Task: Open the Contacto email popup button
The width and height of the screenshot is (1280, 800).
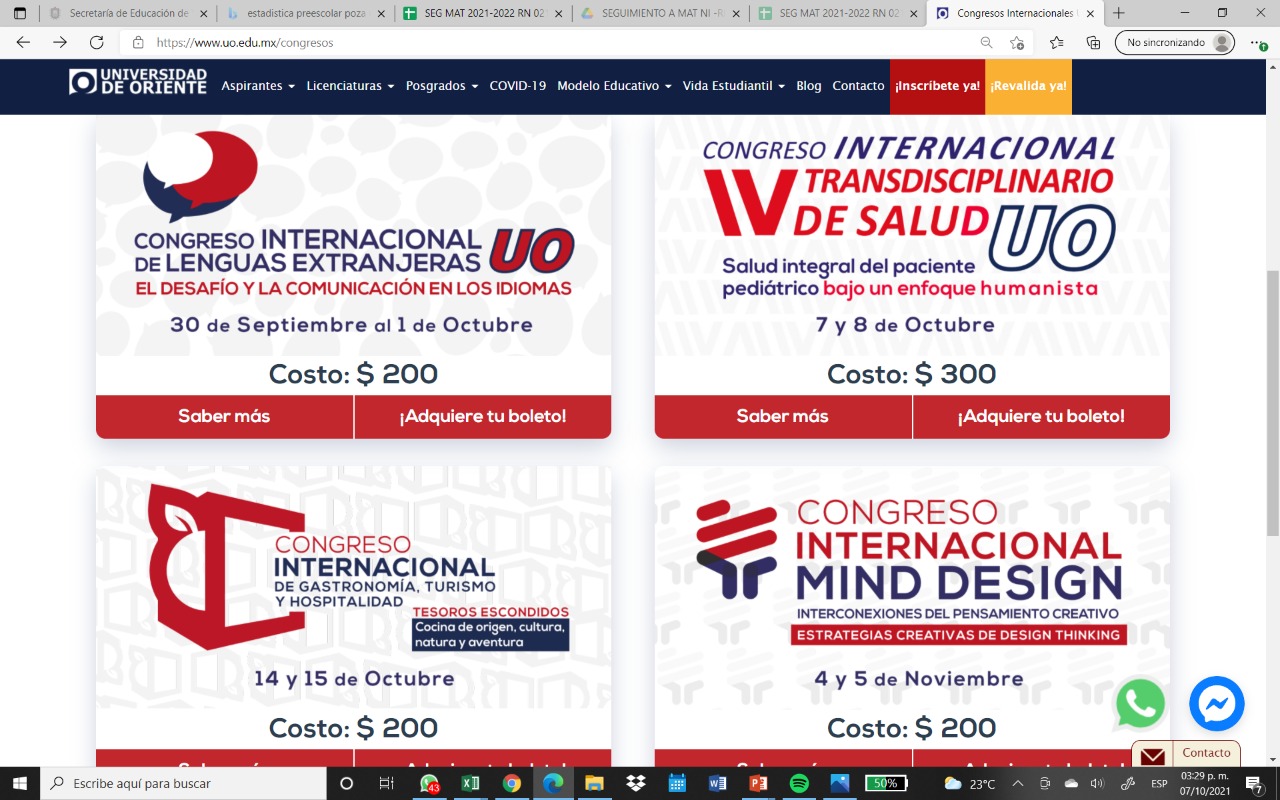Action: (x=1186, y=753)
